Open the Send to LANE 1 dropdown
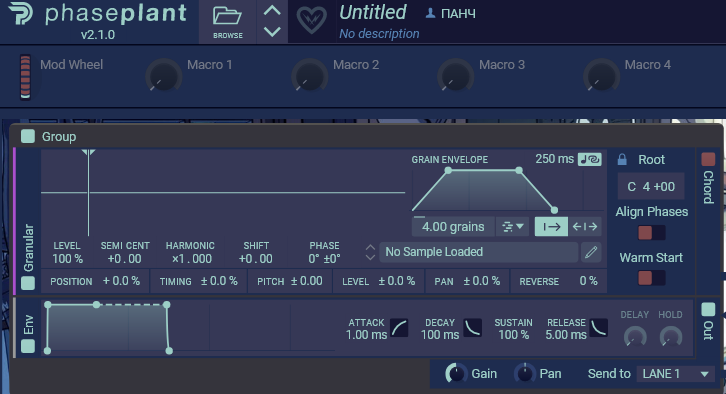Viewport: 726px width, 394px height. tap(676, 374)
